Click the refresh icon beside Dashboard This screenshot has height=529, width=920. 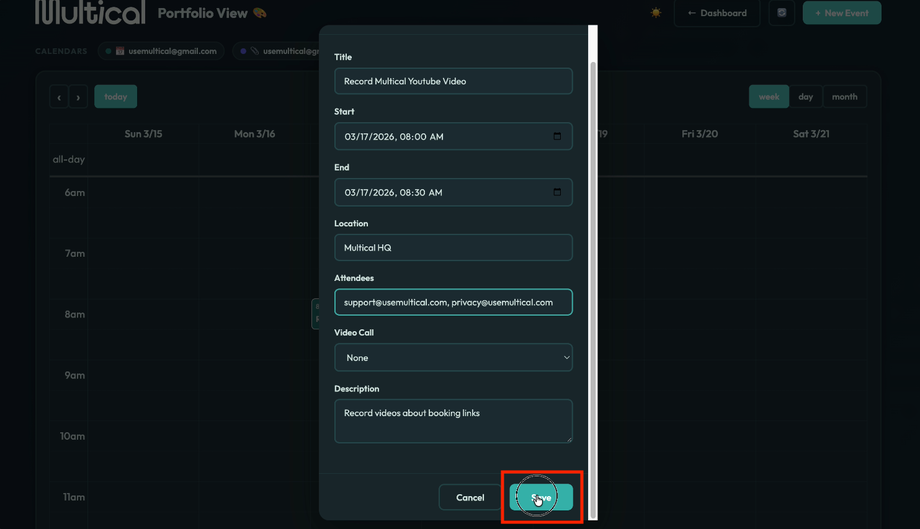(x=782, y=12)
